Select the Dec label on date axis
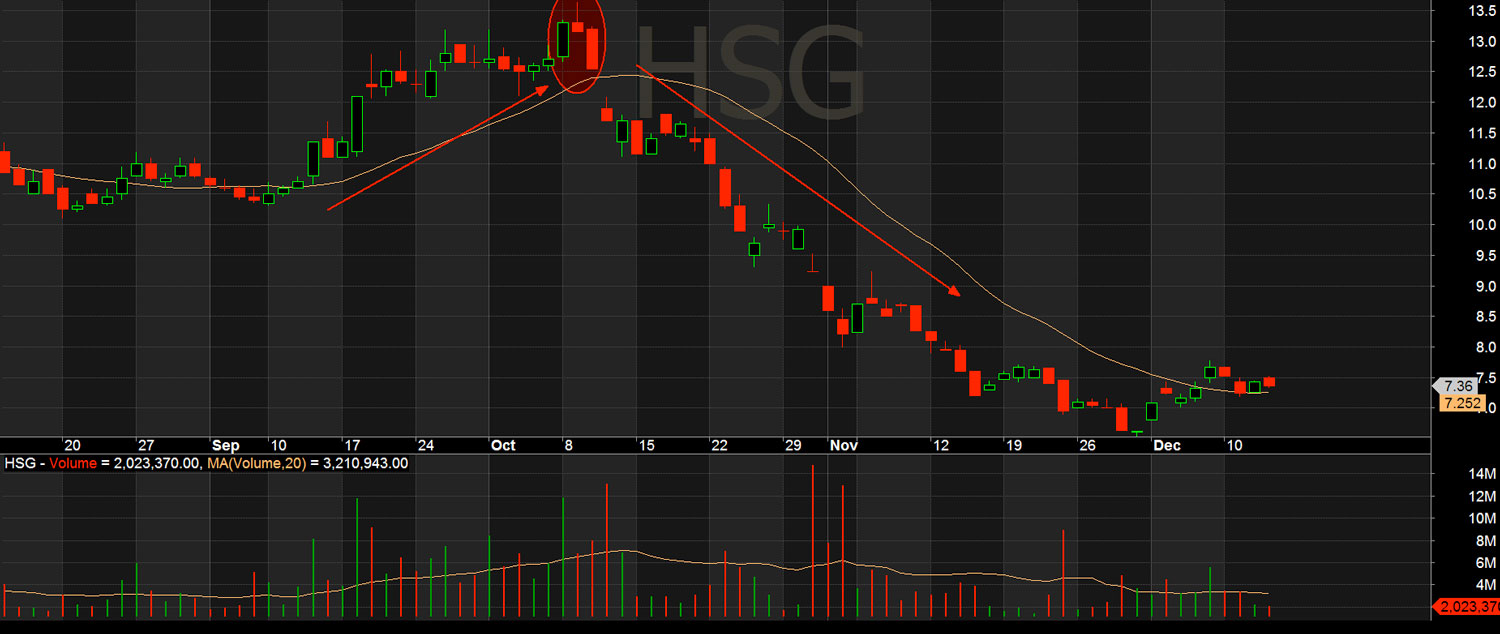This screenshot has width=1500, height=634. (1166, 445)
